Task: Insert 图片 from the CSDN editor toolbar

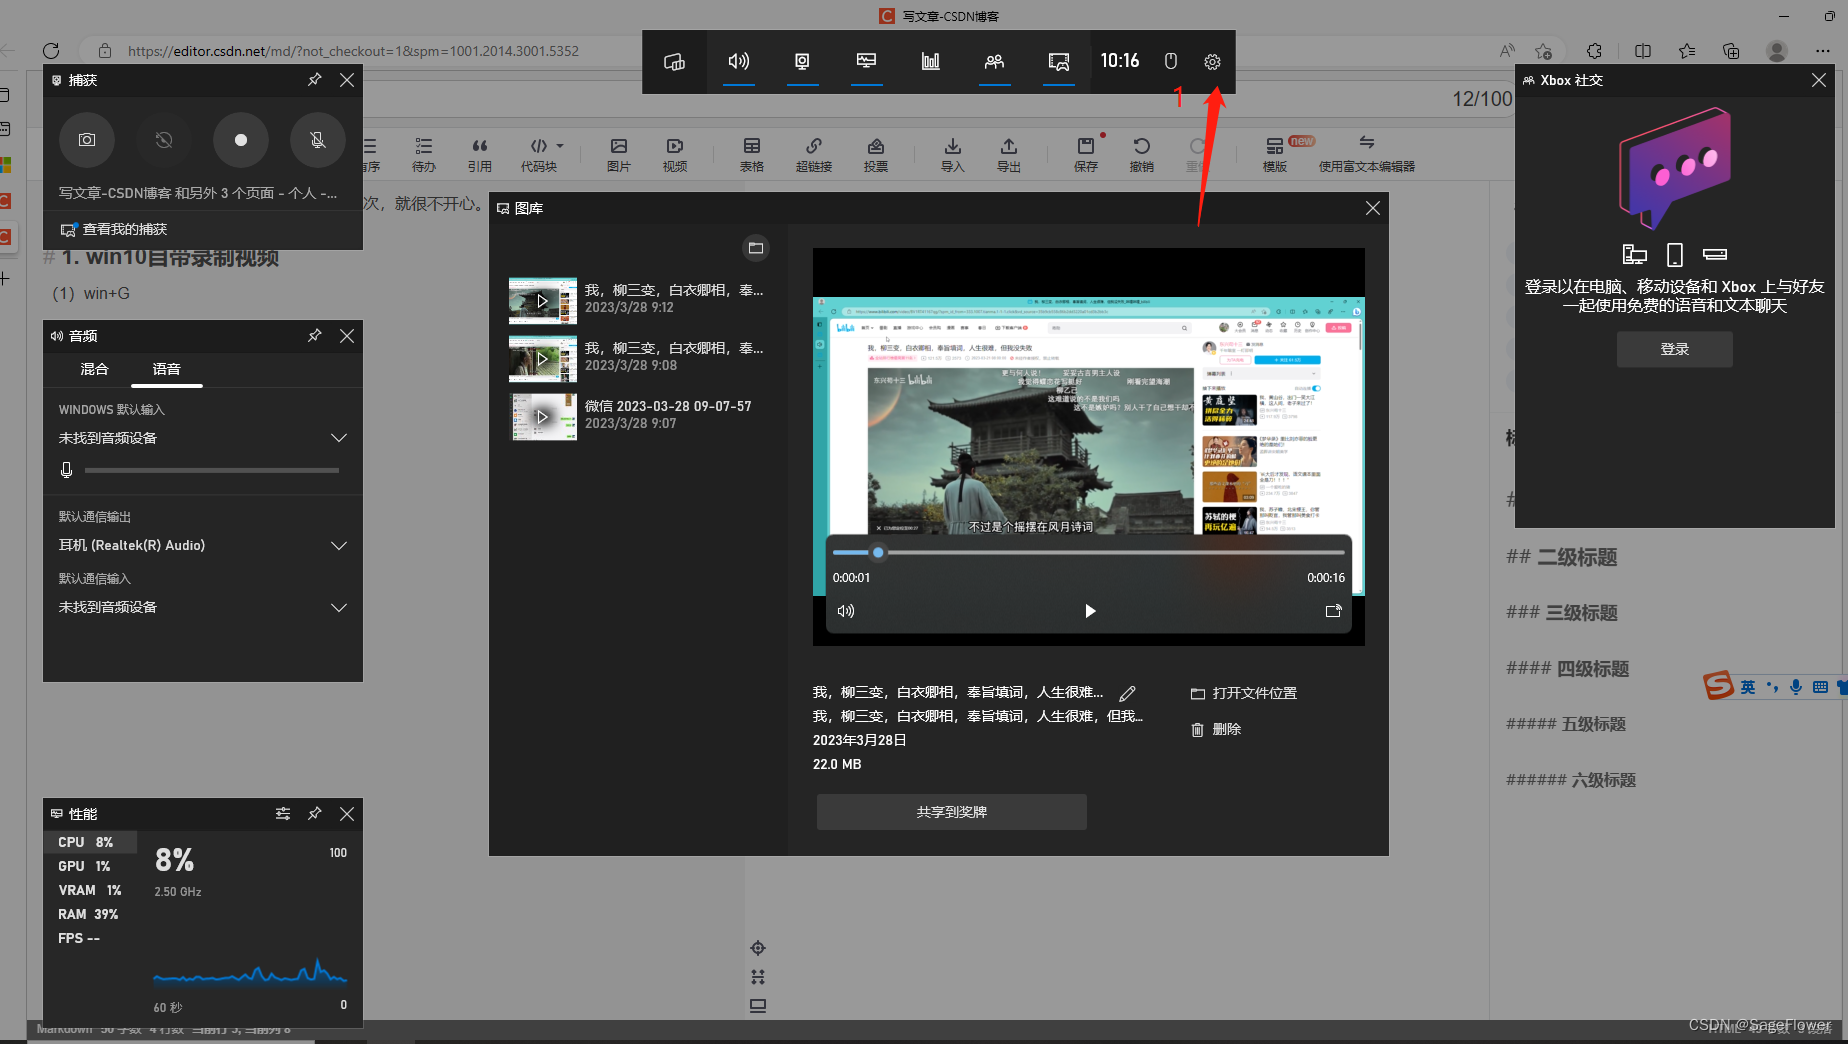Action: 619,155
